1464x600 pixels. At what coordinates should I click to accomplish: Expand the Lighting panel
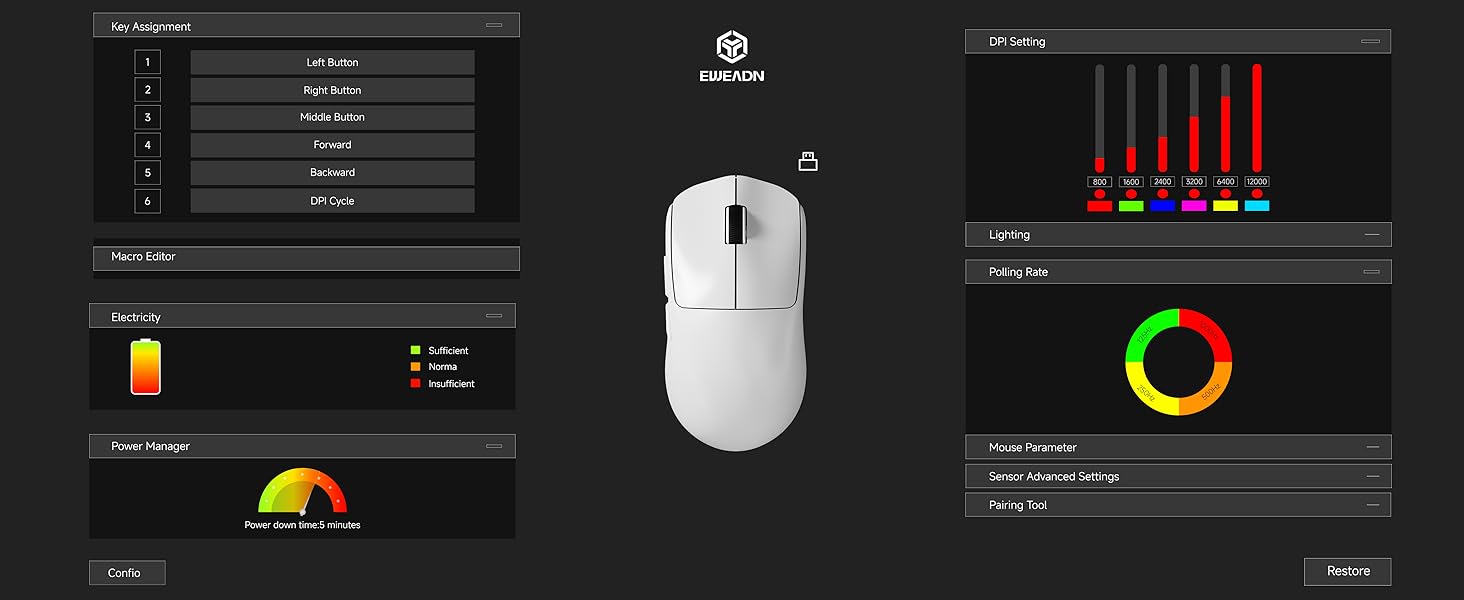(x=1371, y=234)
